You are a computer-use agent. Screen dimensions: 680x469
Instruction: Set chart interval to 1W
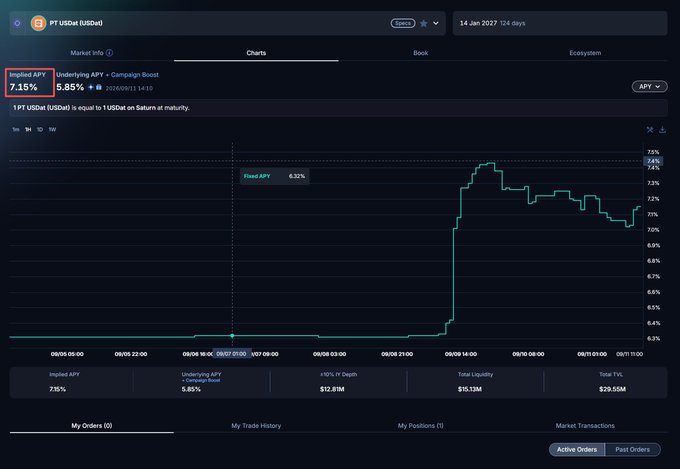(52, 130)
